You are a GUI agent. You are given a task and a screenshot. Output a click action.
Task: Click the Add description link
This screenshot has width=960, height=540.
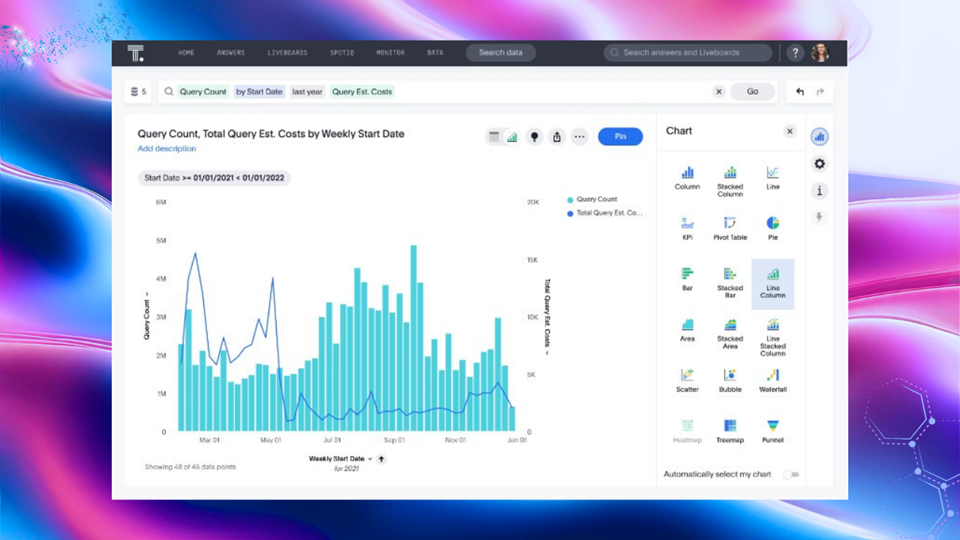[167, 149]
